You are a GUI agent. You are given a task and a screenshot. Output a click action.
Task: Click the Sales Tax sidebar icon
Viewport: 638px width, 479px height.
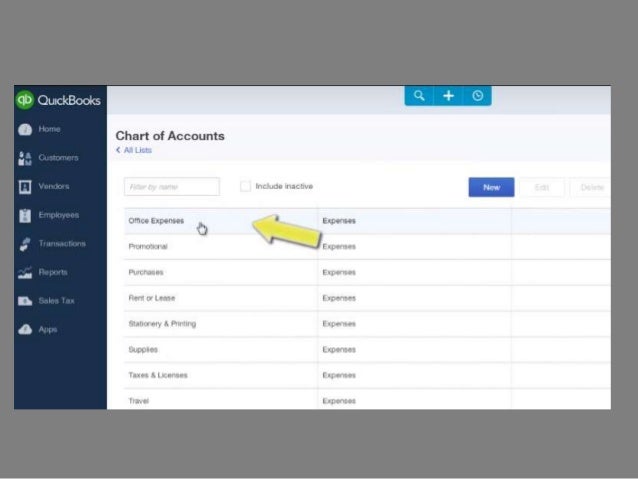(25, 301)
